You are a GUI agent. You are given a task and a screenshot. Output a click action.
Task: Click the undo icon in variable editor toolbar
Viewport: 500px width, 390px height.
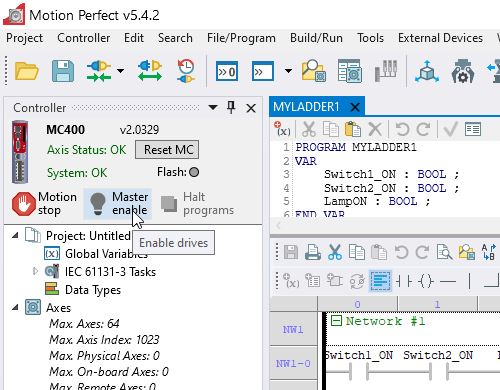coord(402,129)
